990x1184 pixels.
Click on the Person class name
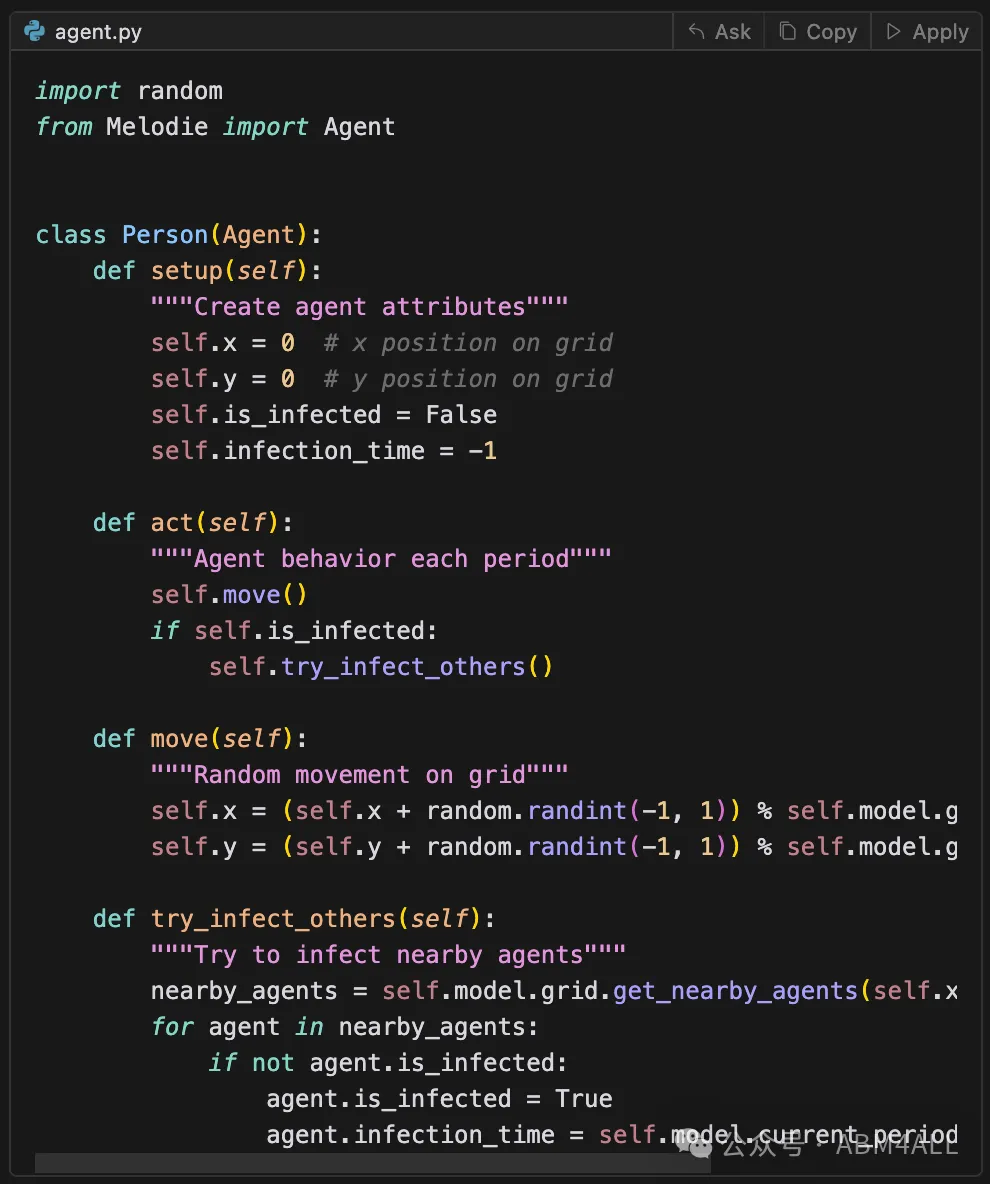(165, 235)
